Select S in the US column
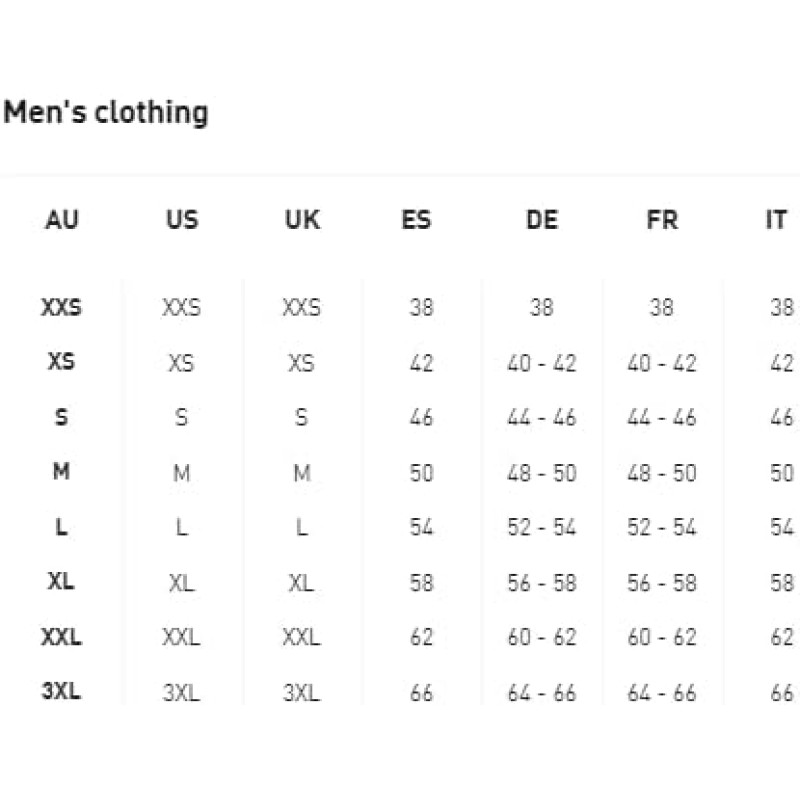Image resolution: width=800 pixels, height=800 pixels. (x=181, y=417)
